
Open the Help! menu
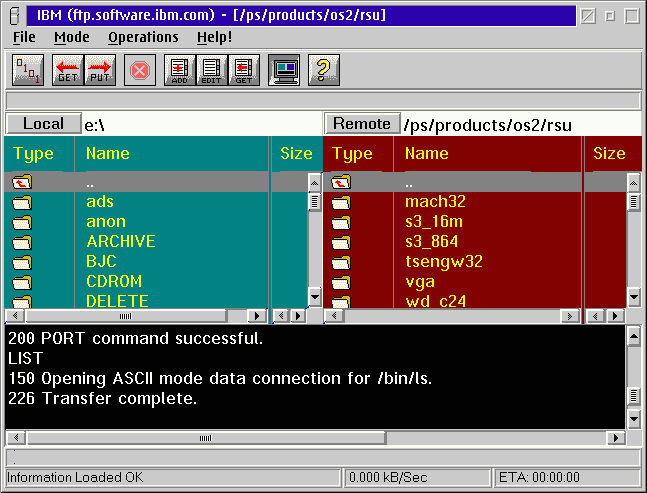215,38
